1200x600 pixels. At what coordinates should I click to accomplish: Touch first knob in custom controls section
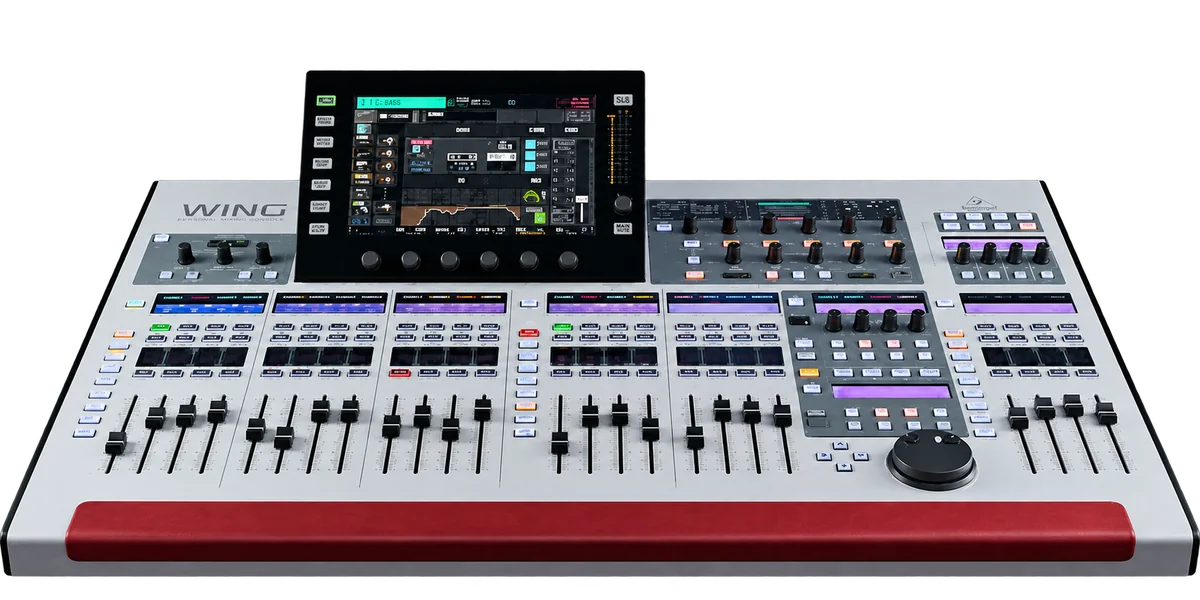[833, 320]
